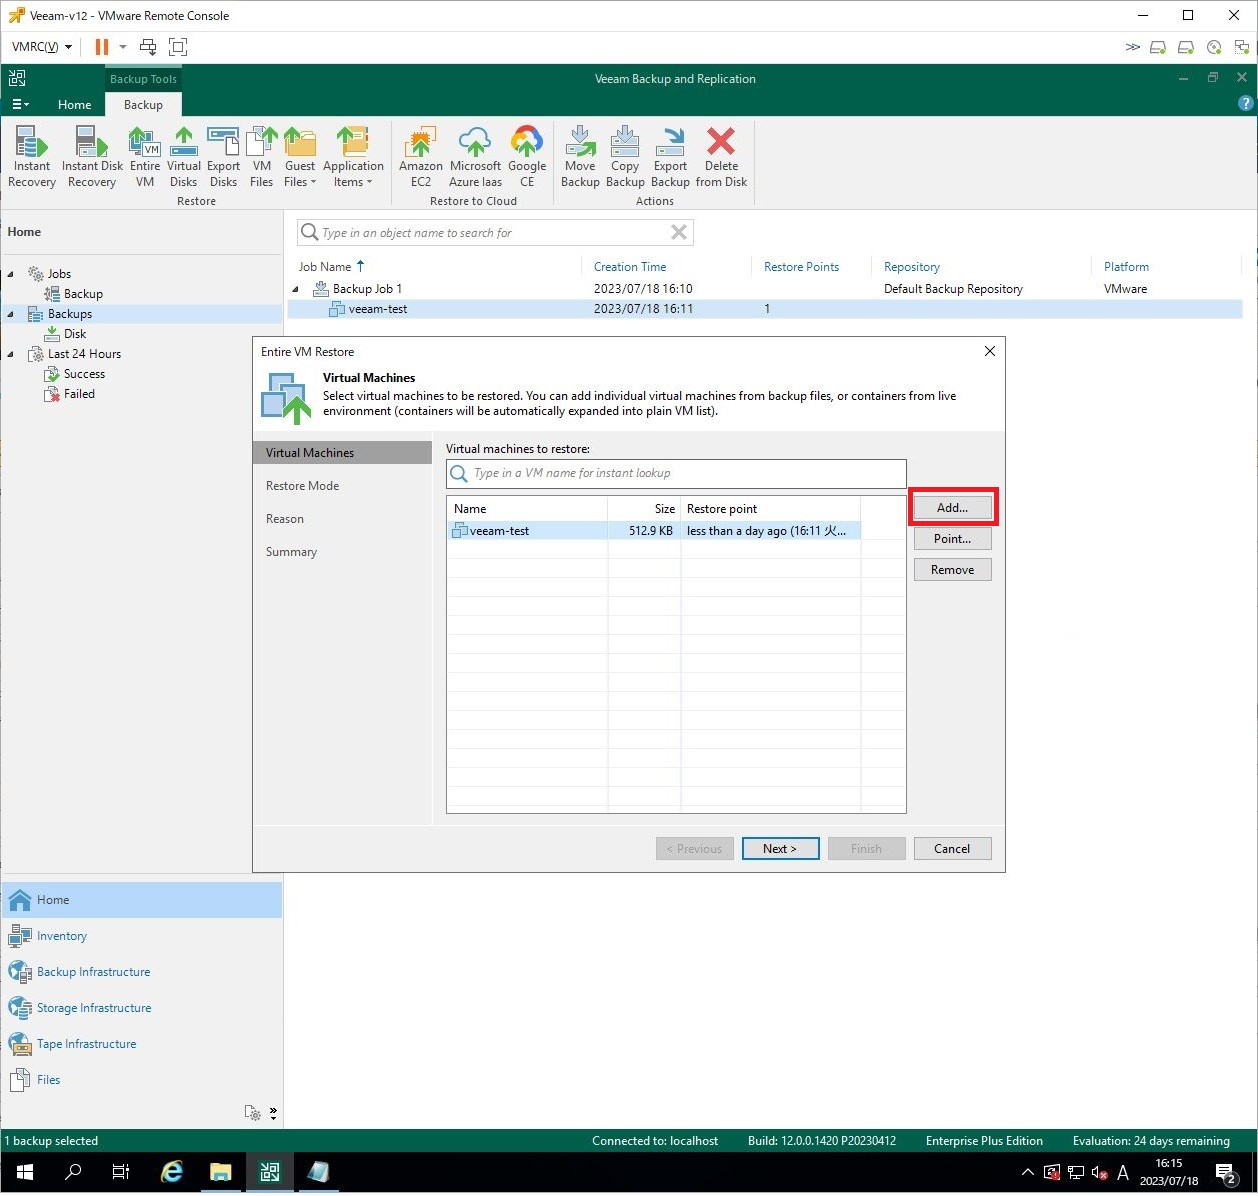Show hidden system tray icons
This screenshot has height=1196, width=1258.
1027,1172
